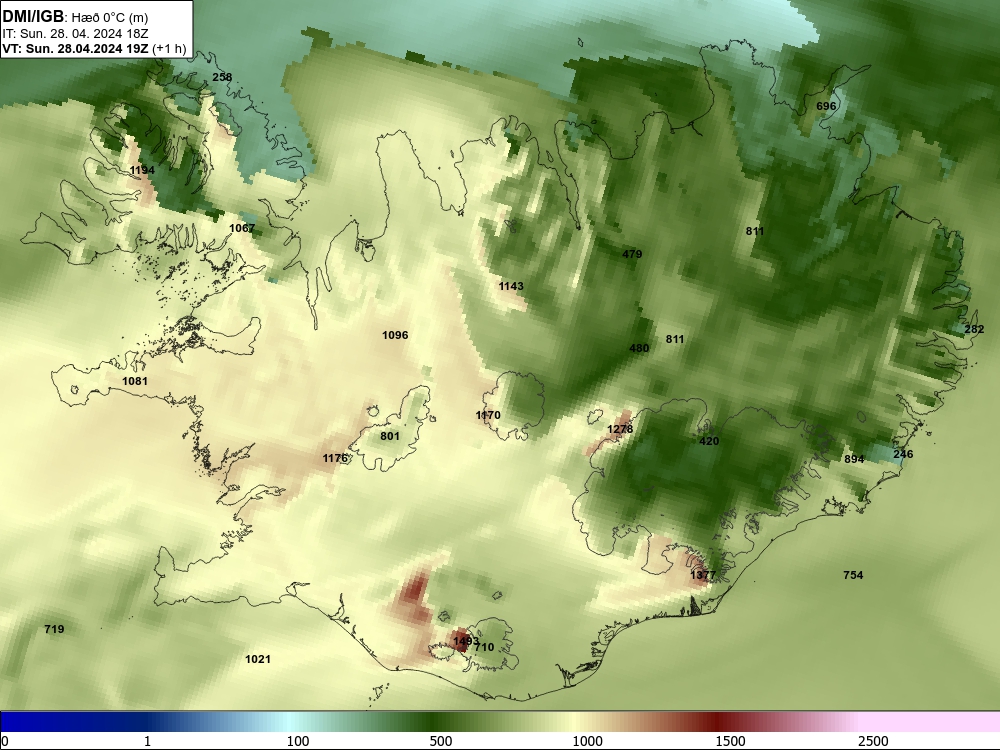Image resolution: width=1000 pixels, height=750 pixels.
Task: Click the 480 height value
Action: (x=639, y=348)
